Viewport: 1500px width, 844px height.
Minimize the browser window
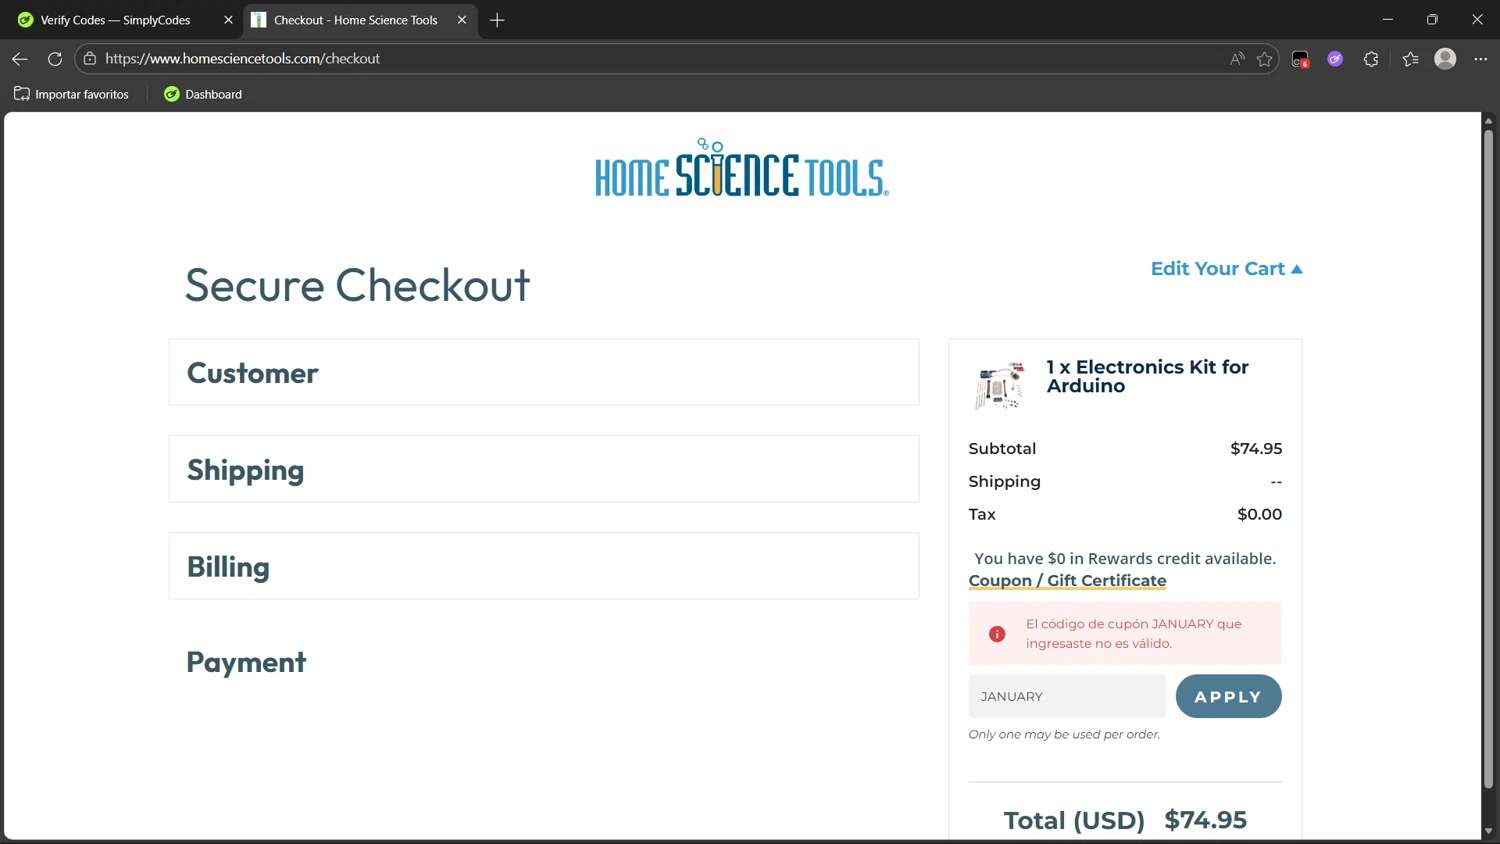(x=1387, y=20)
